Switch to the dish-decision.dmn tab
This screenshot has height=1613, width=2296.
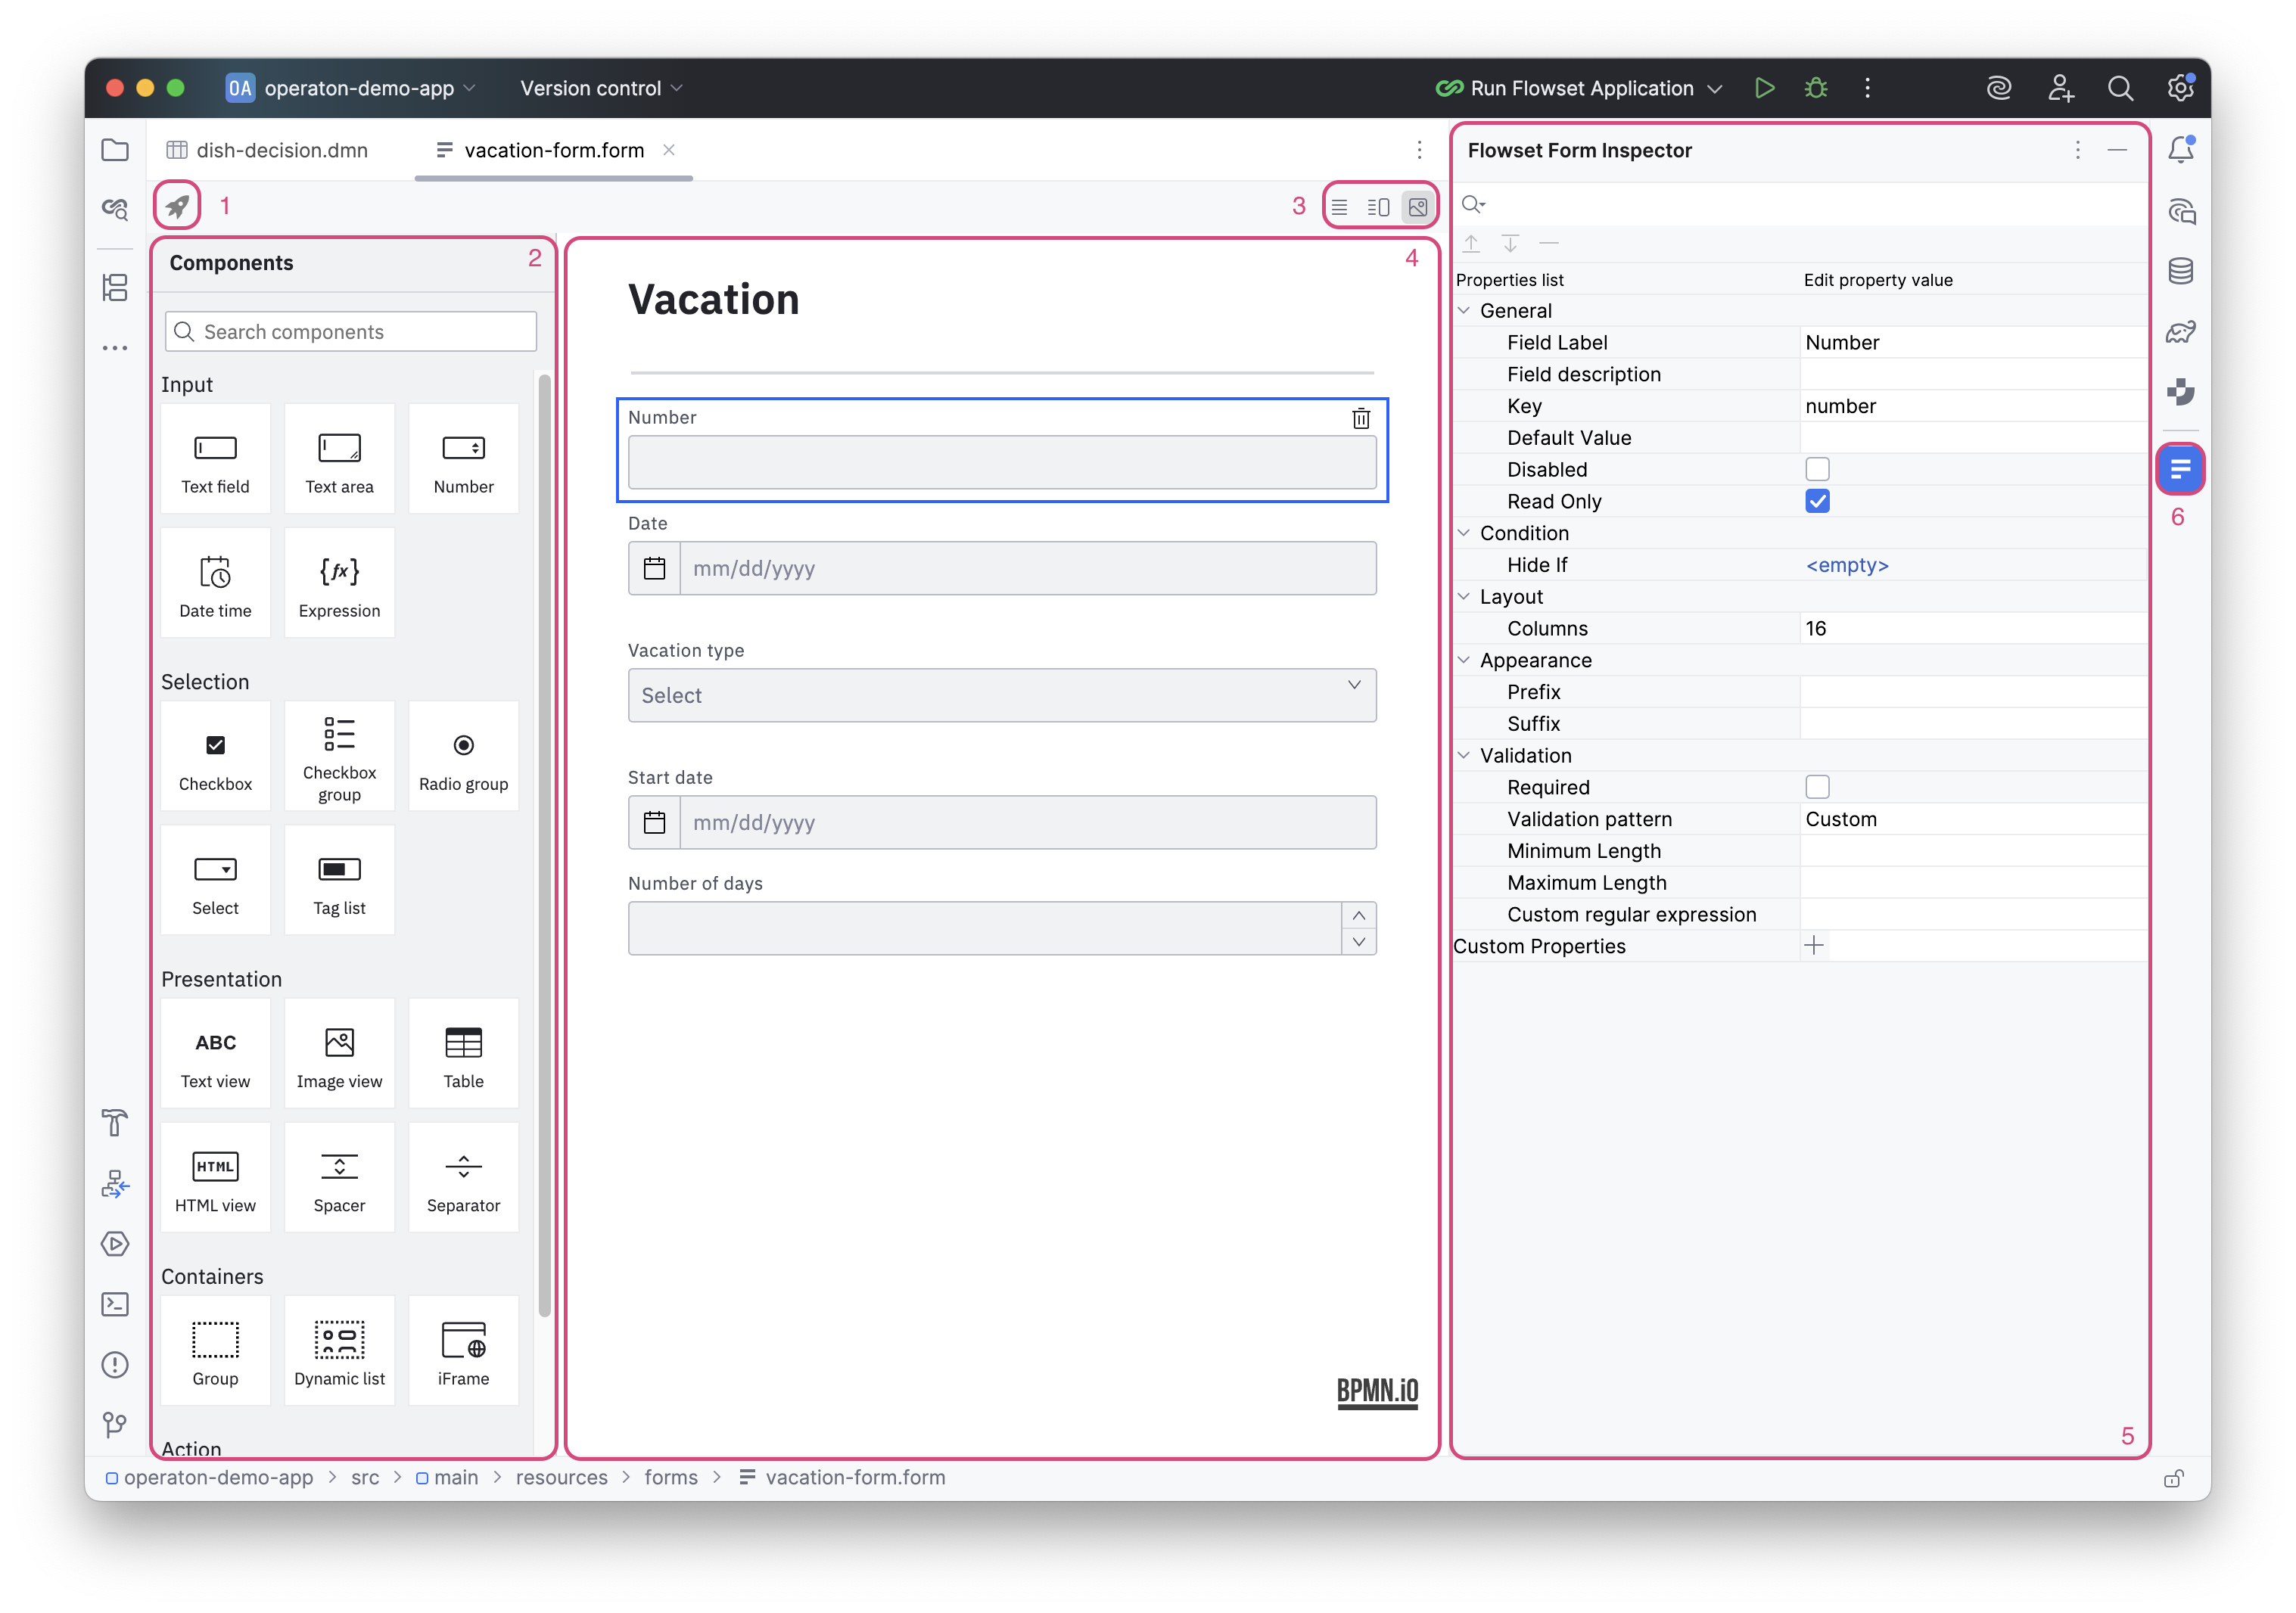(x=282, y=150)
